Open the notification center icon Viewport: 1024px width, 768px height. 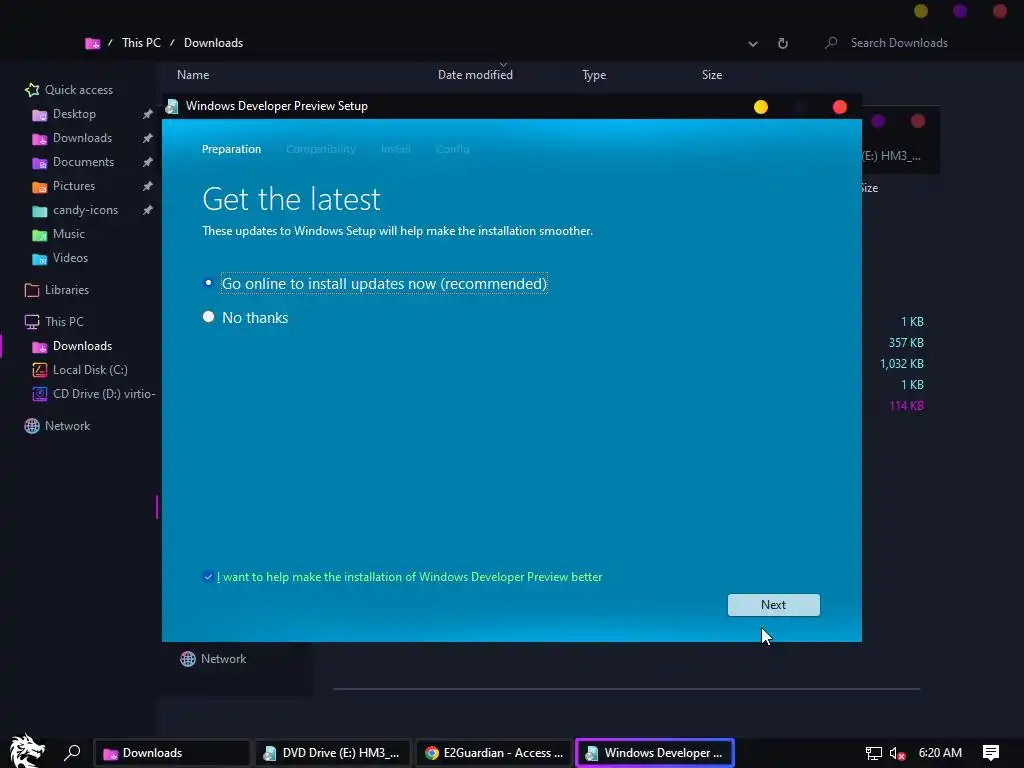pos(991,753)
